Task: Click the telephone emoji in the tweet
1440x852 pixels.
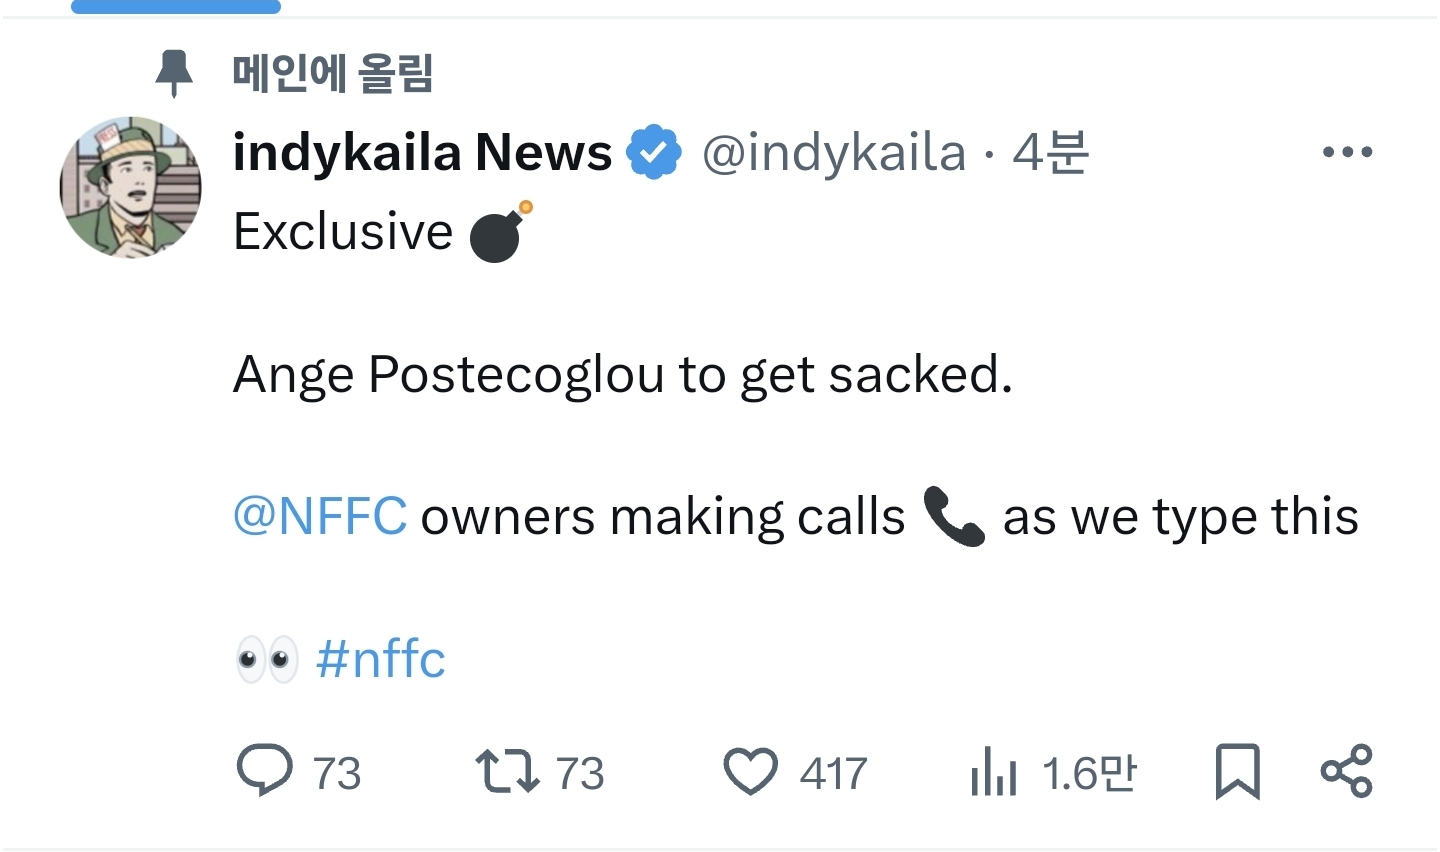Action: click(954, 516)
